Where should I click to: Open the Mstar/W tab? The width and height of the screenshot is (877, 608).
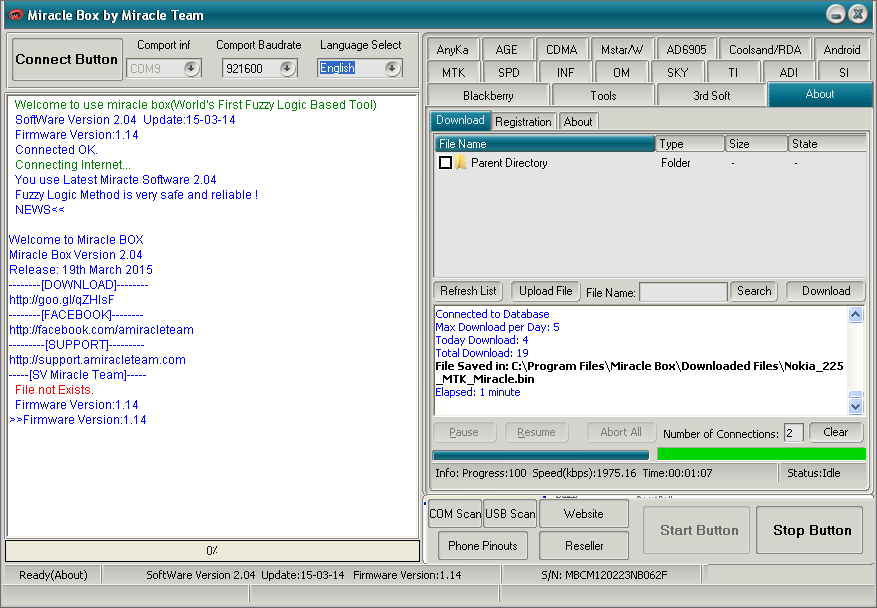[x=622, y=50]
